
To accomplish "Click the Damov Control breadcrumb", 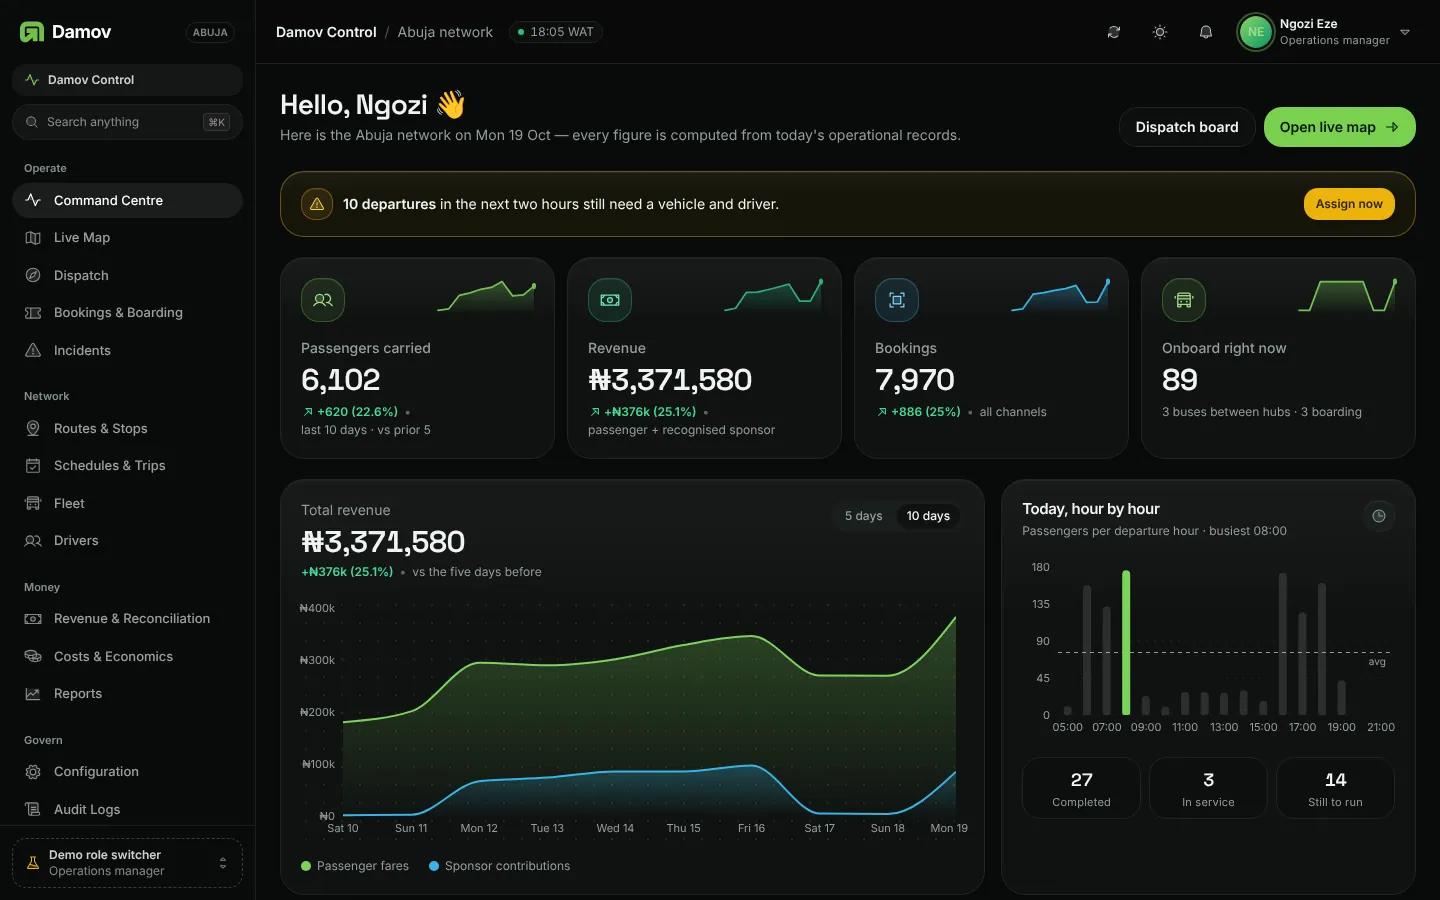I will click(x=326, y=32).
